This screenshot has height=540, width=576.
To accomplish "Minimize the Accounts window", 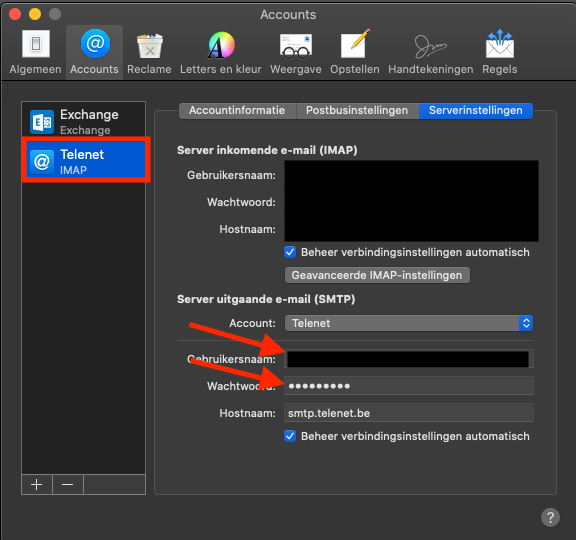I will (x=35, y=14).
